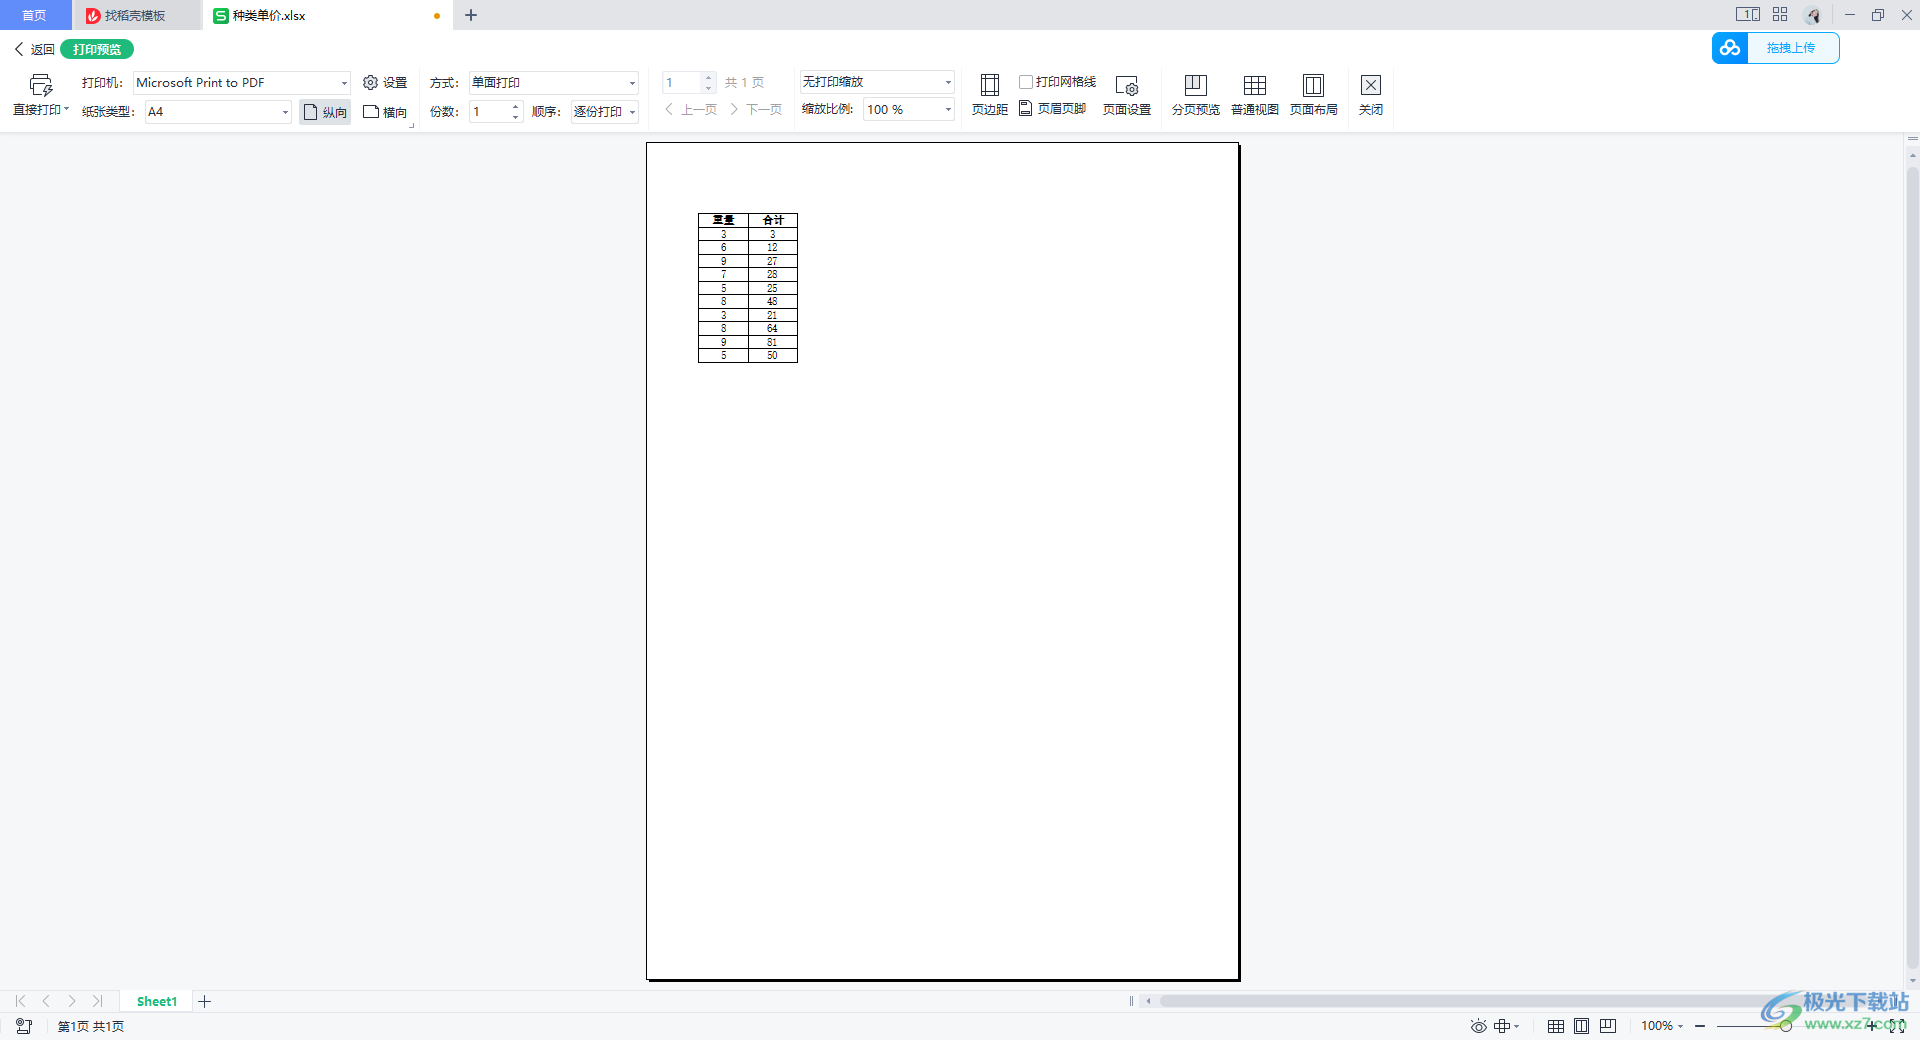Expand the 无打印缩放 scaling dropdown
Viewport: 1920px width, 1040px height.
point(948,82)
